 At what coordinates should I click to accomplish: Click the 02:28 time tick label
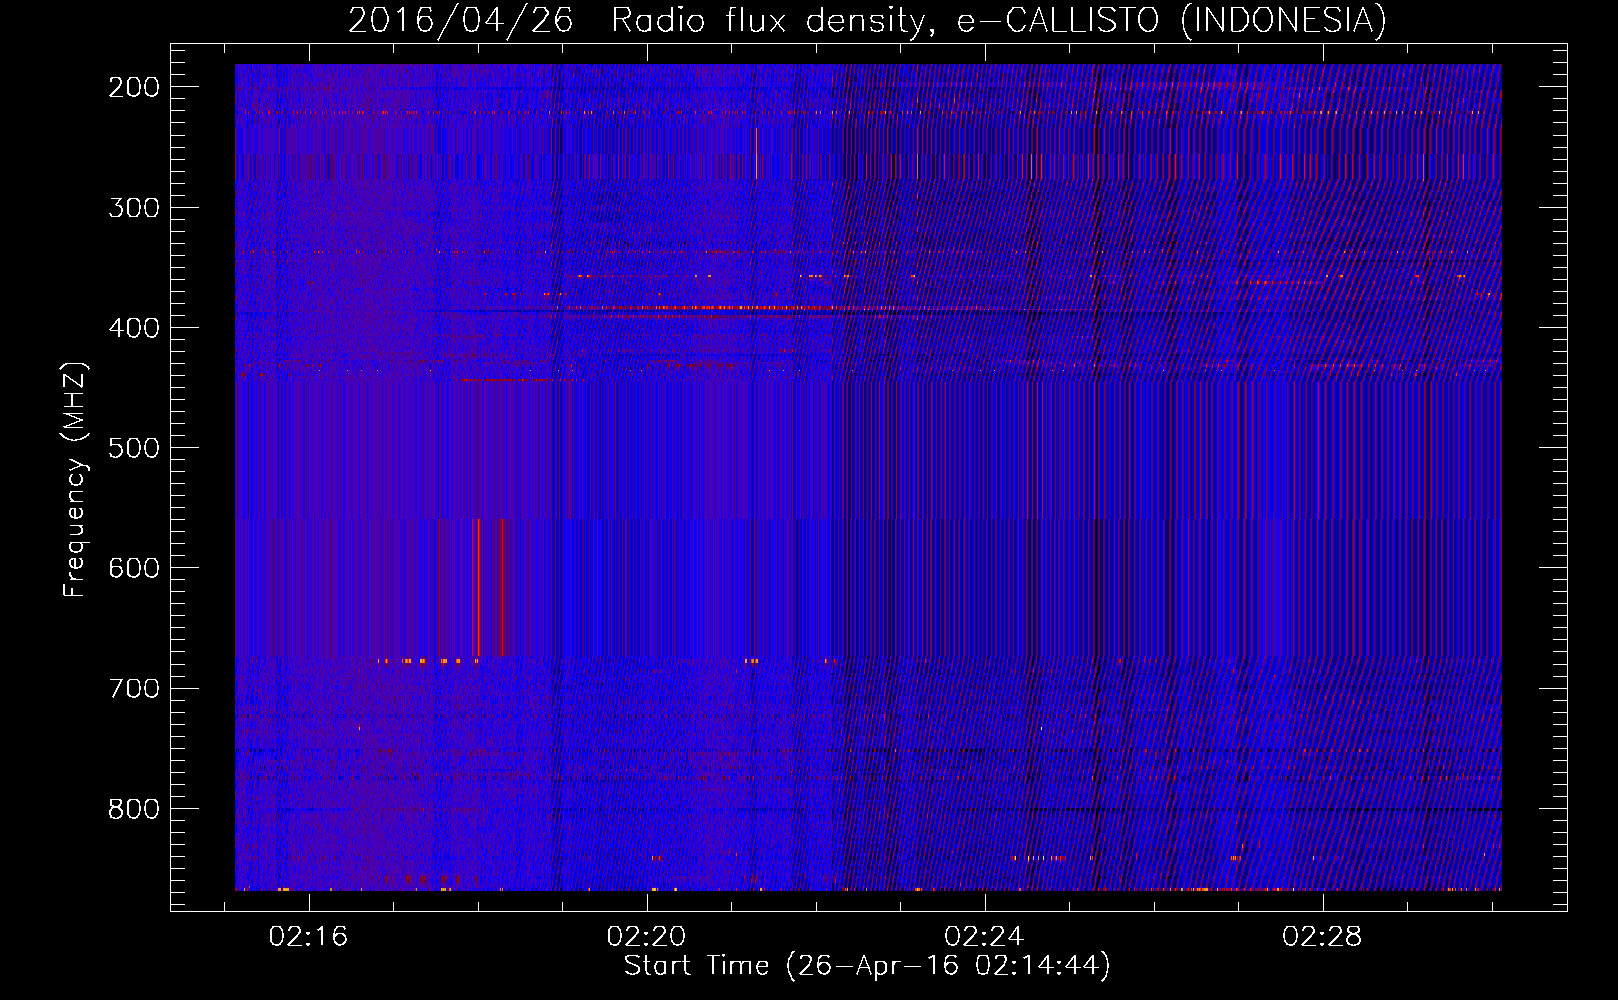coord(1323,936)
